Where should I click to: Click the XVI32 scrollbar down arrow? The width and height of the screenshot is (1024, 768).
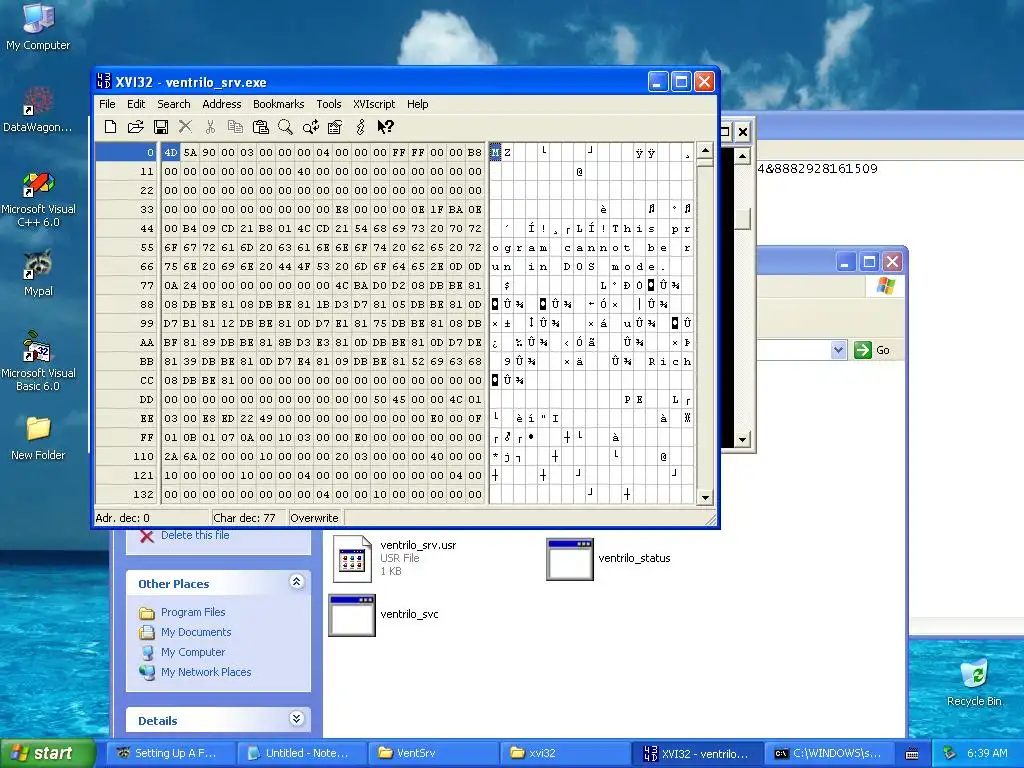pos(705,496)
